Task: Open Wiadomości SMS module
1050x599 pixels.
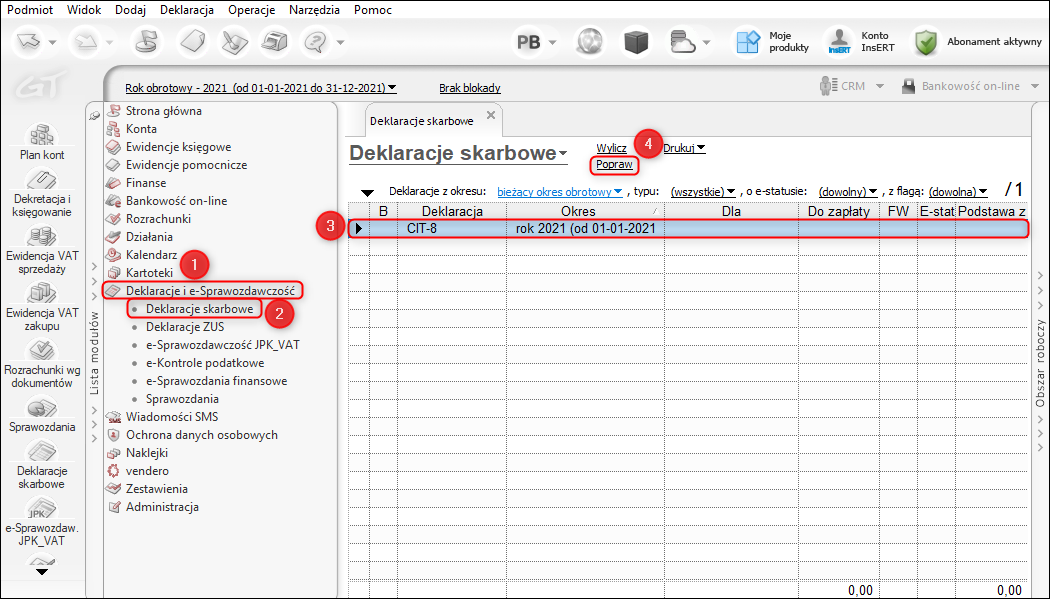Action: pos(163,416)
